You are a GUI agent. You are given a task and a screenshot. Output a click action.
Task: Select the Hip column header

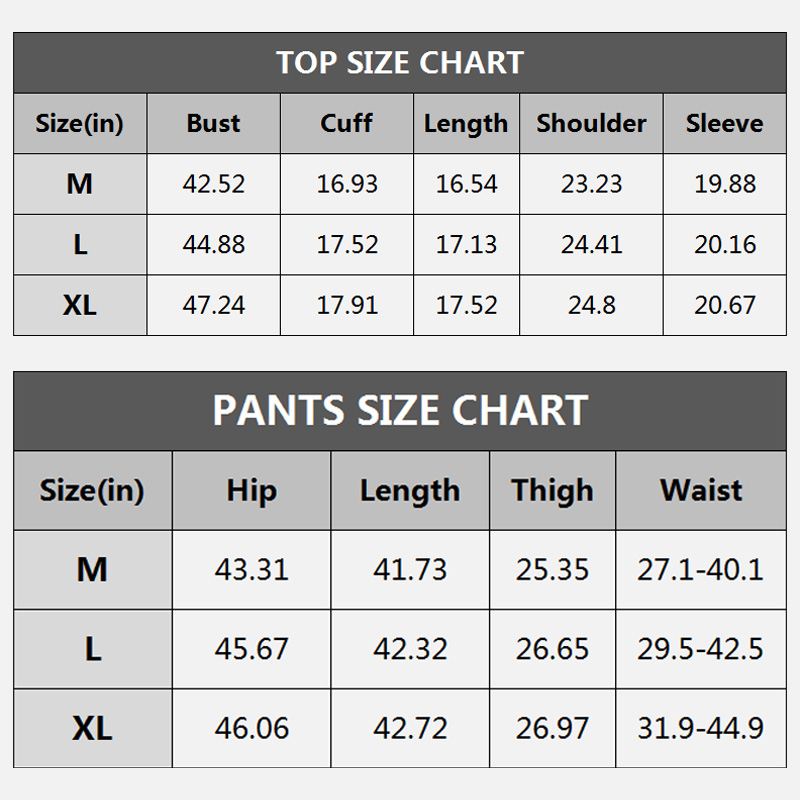tap(251, 491)
